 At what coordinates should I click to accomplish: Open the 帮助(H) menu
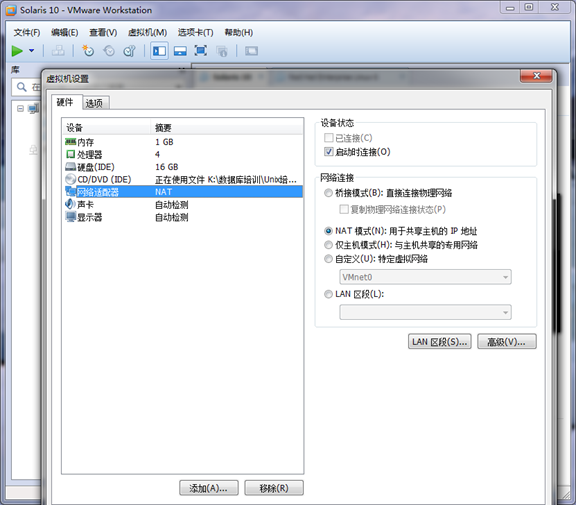(x=238, y=33)
